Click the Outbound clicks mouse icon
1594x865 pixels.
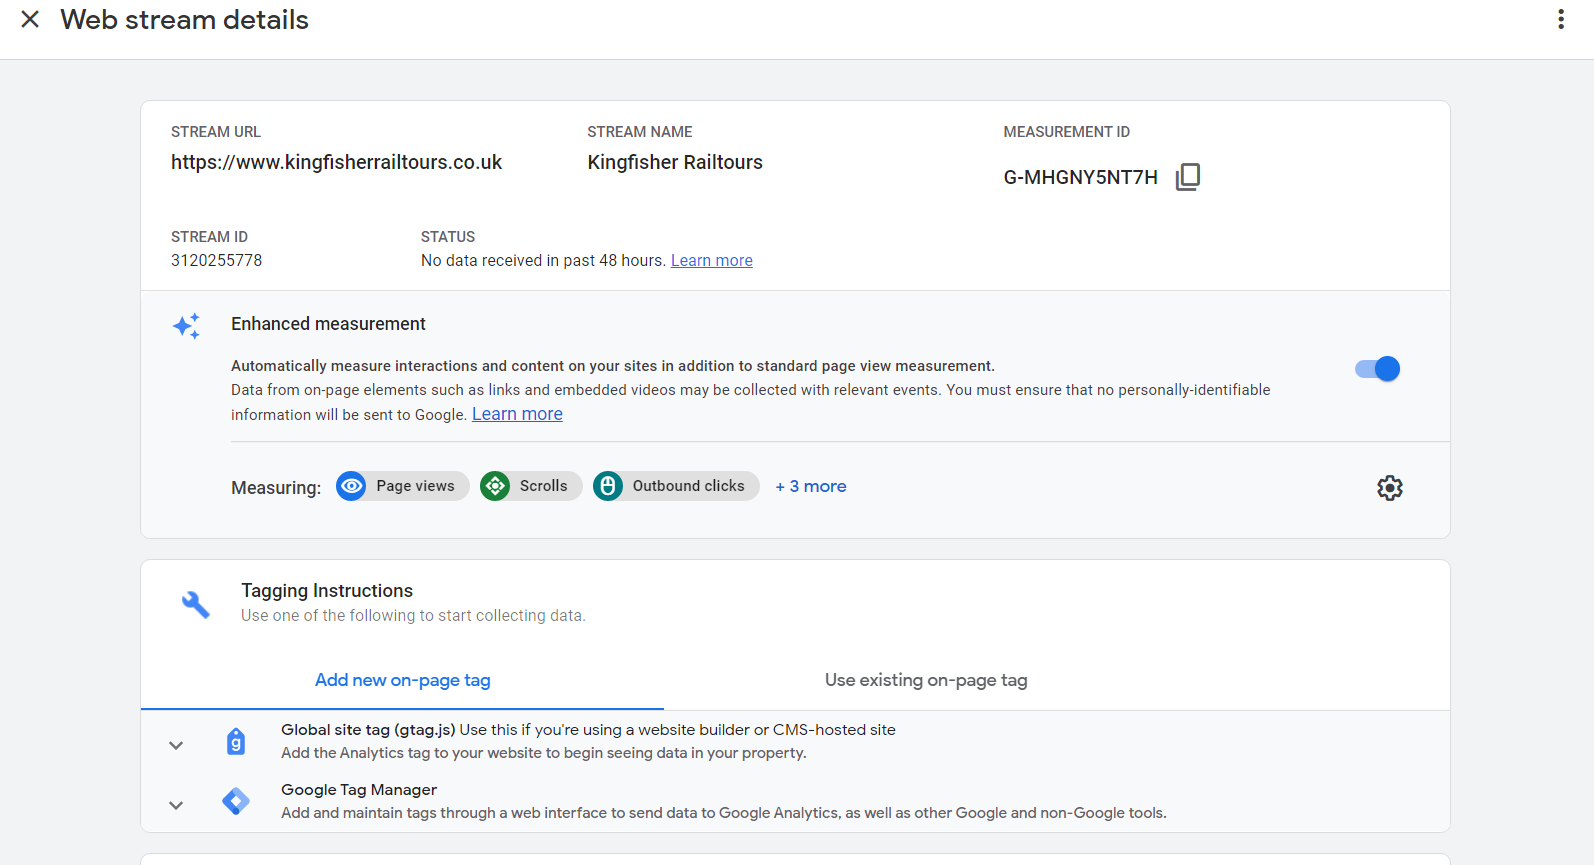tap(608, 486)
